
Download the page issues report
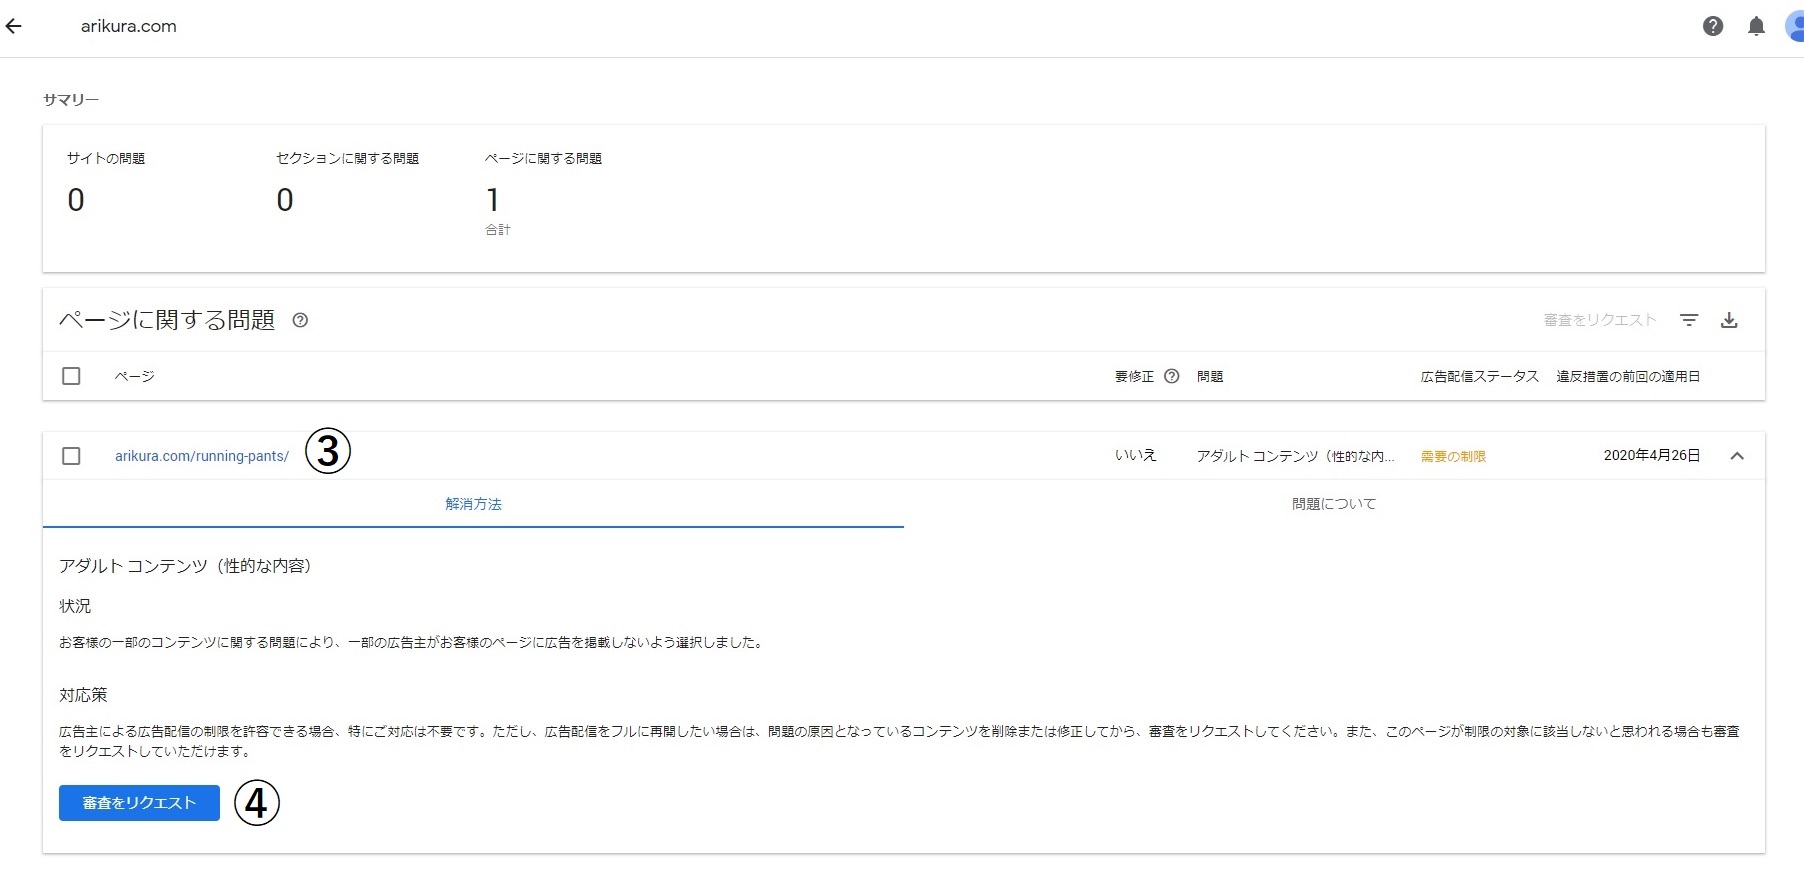click(x=1729, y=320)
